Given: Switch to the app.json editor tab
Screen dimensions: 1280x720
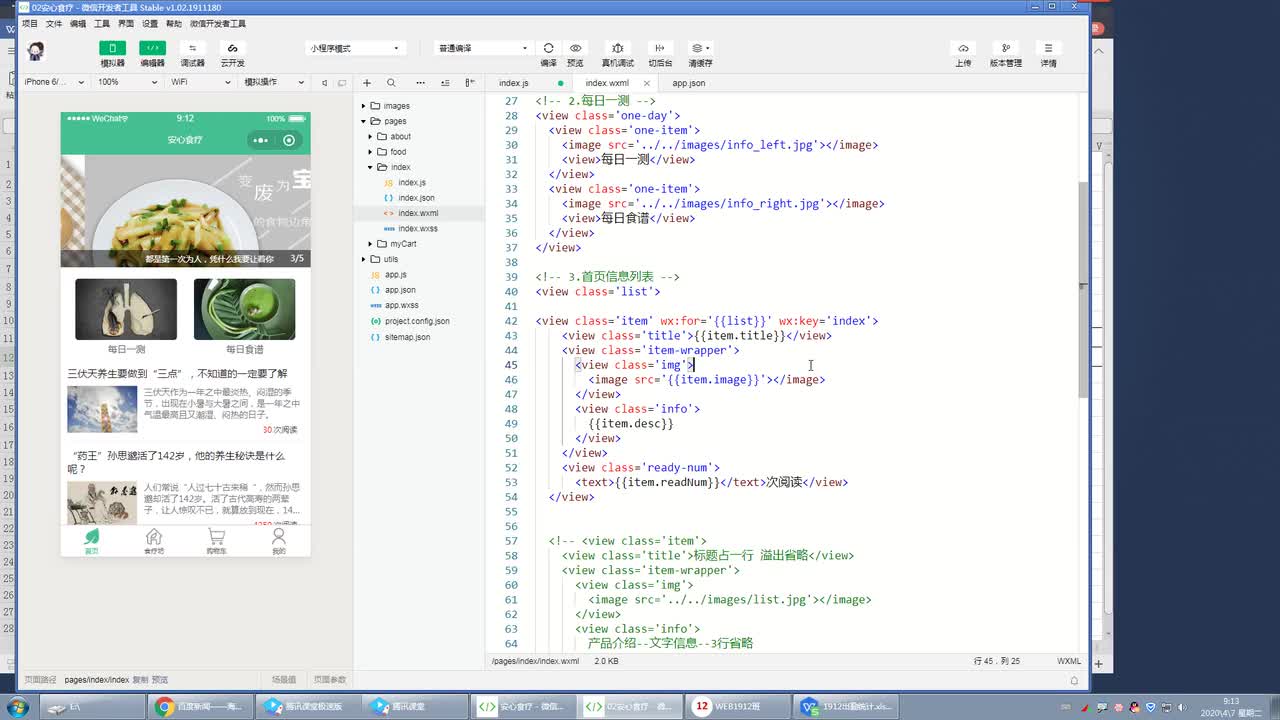Looking at the screenshot, I should point(688,83).
